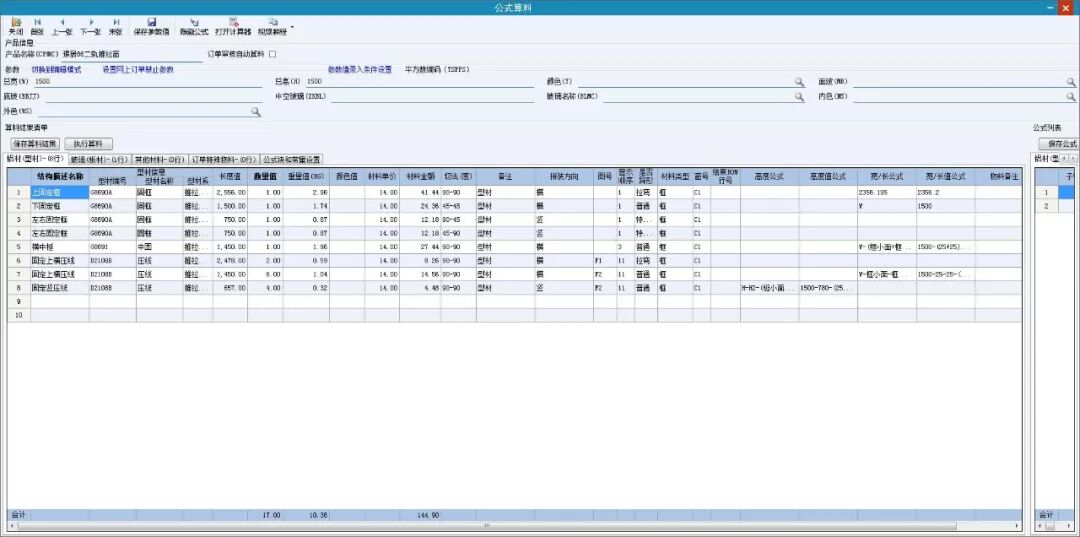Go to previous record (上一张)

(62, 27)
